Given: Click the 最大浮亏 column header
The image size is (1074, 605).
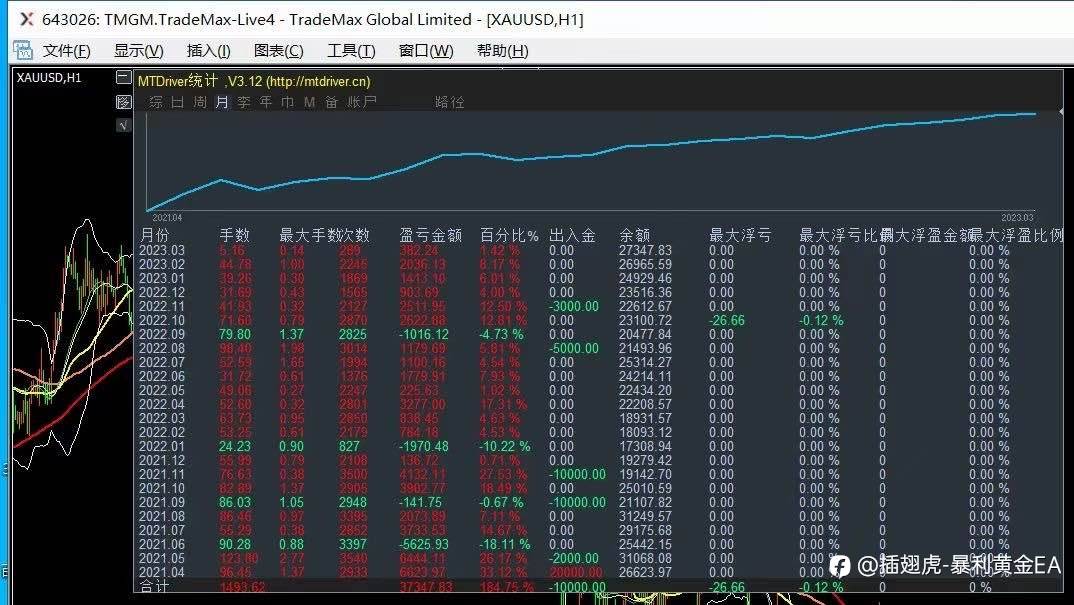Looking at the screenshot, I should pos(740,235).
